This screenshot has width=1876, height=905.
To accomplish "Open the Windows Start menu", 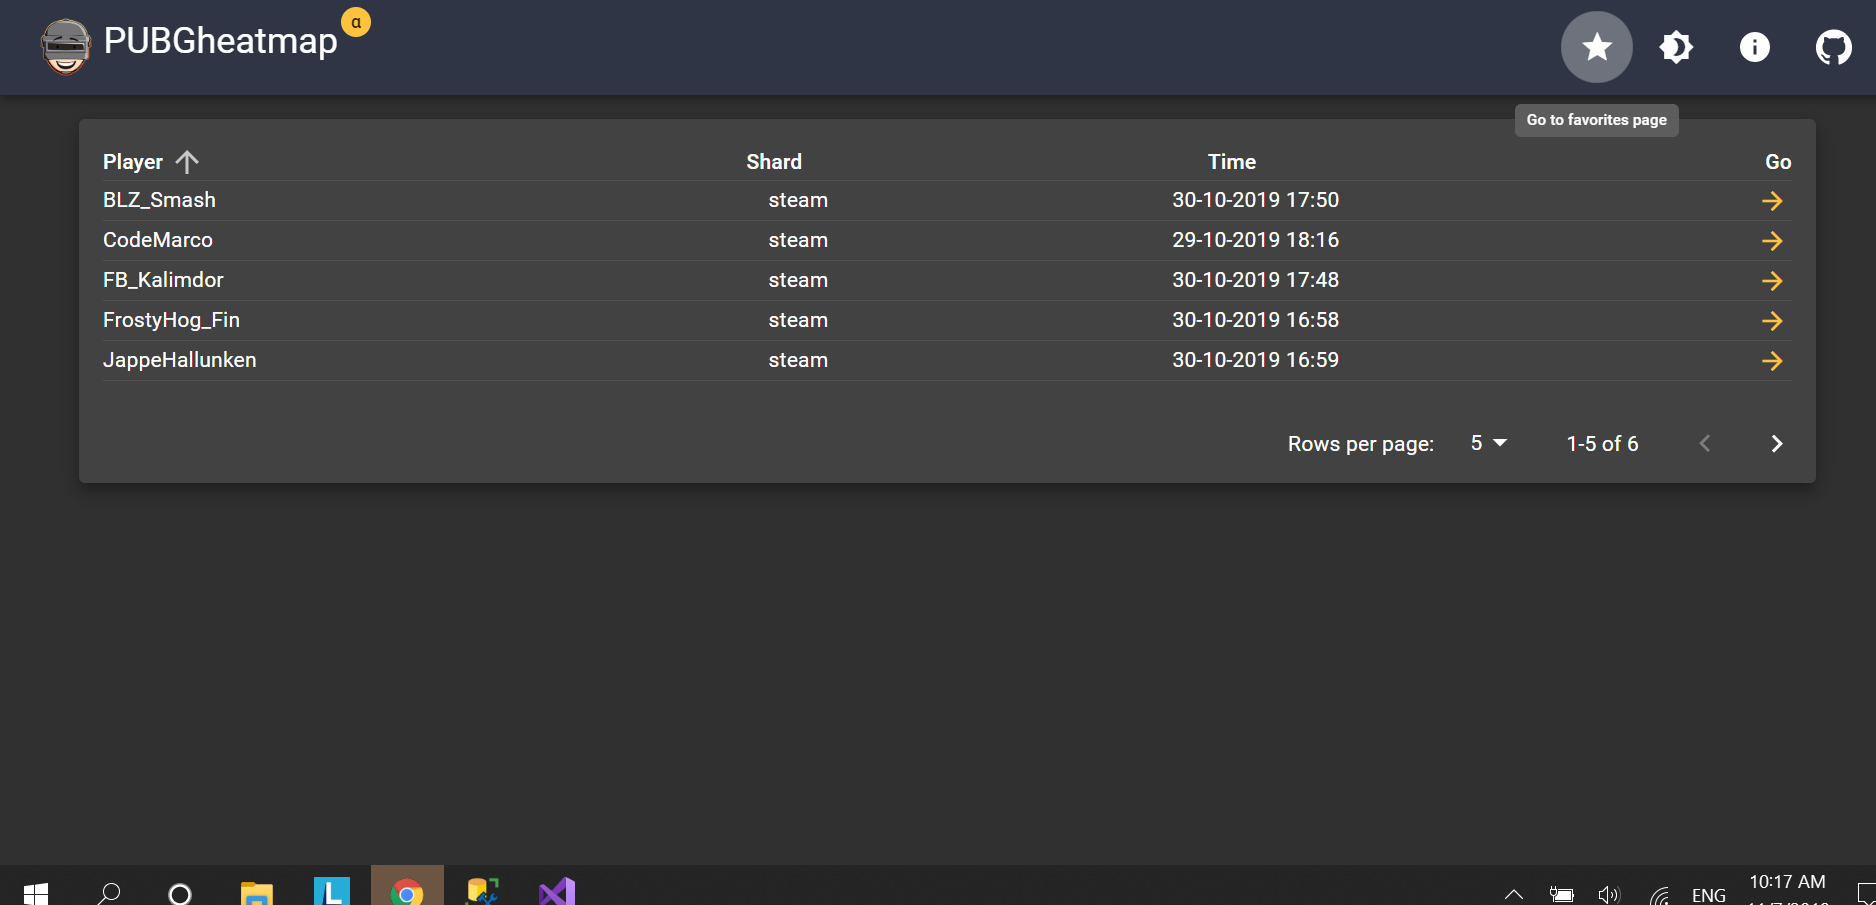I will click(x=36, y=893).
